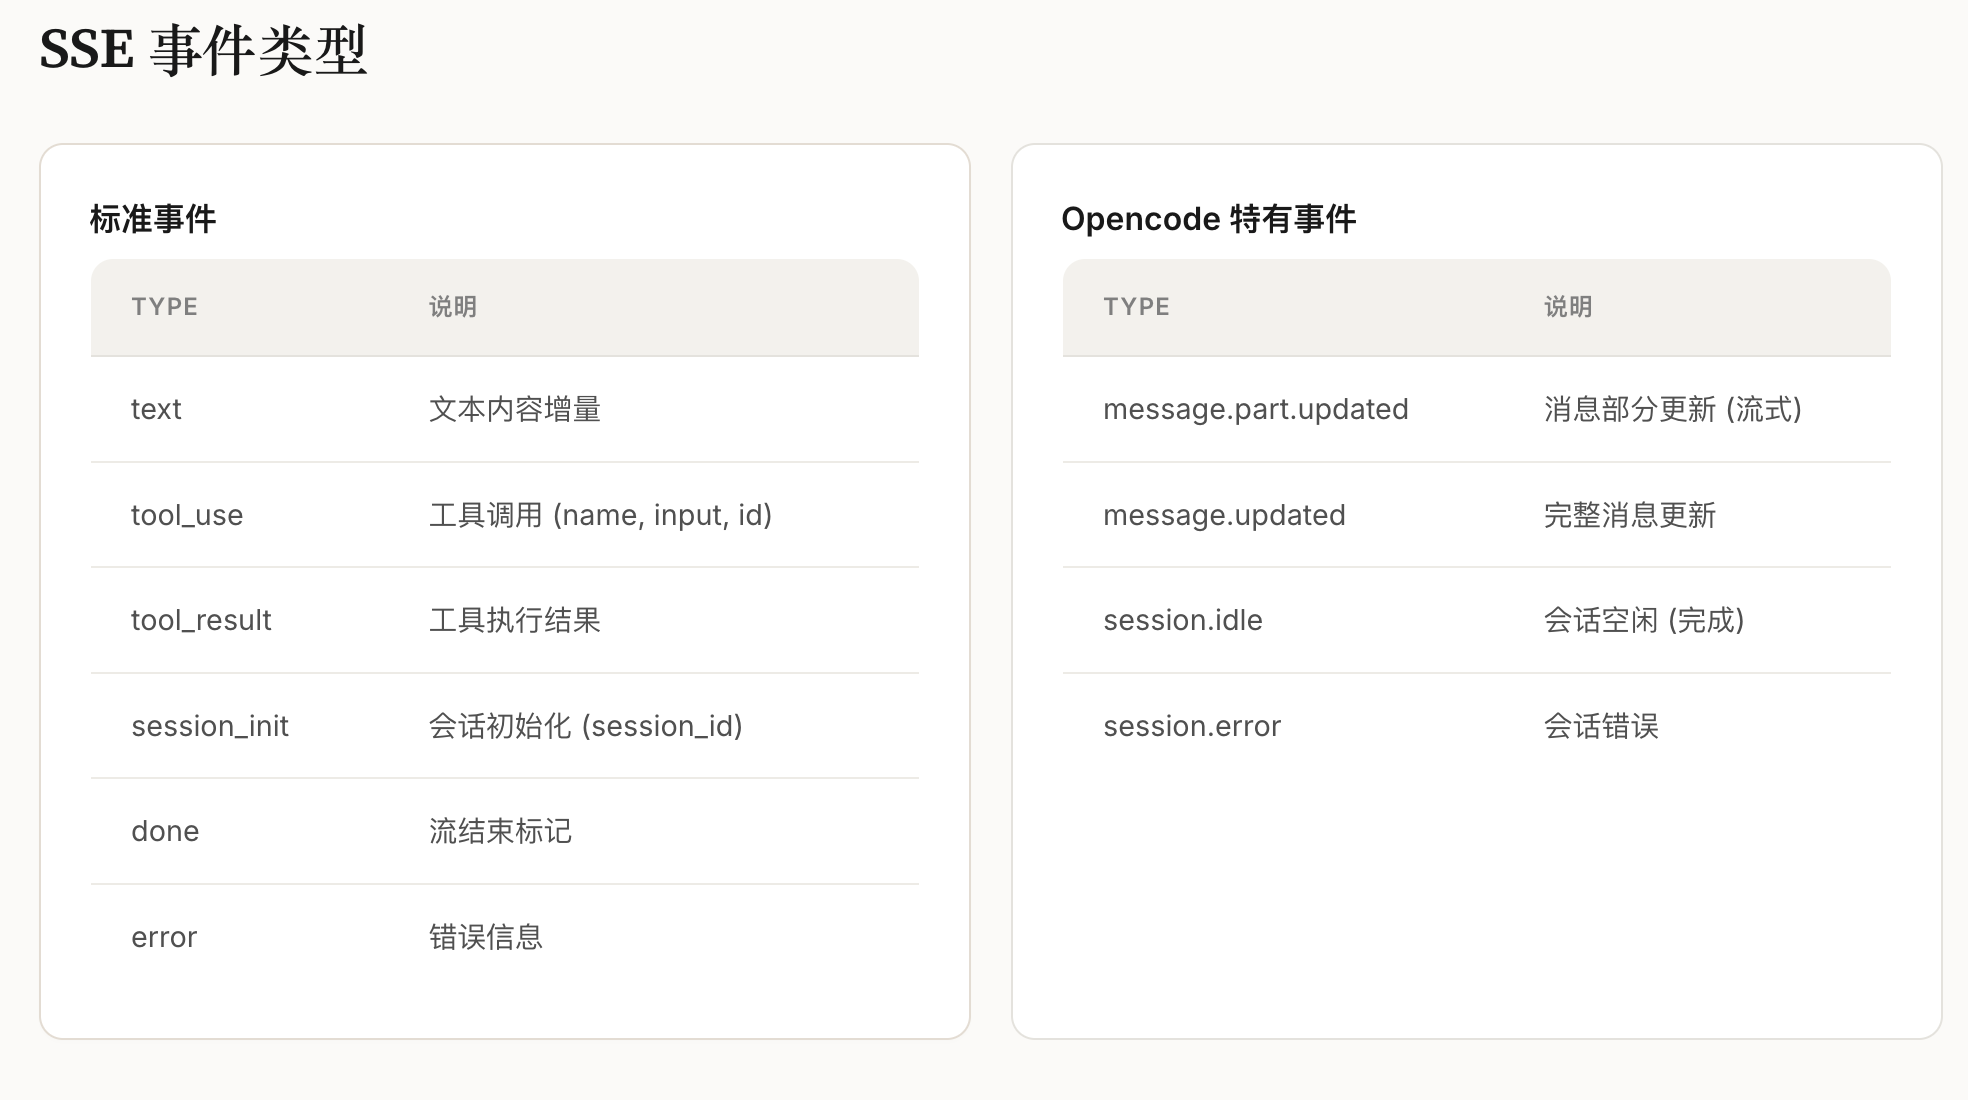Select the tool_result row label
The height and width of the screenshot is (1100, 1968).
pos(201,620)
